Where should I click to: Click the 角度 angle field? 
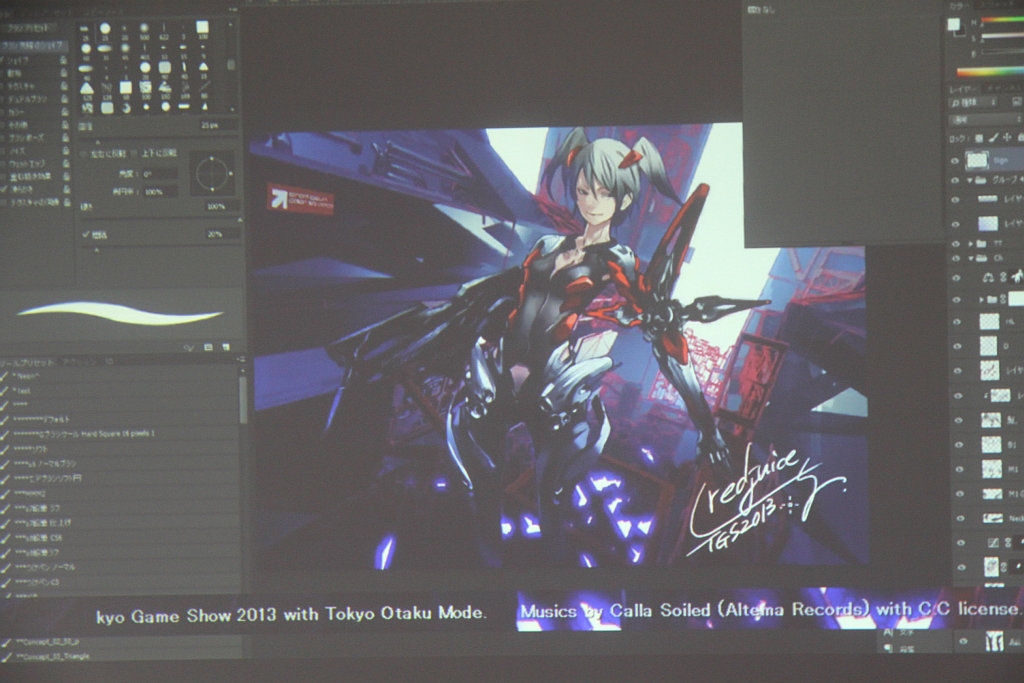click(x=159, y=174)
